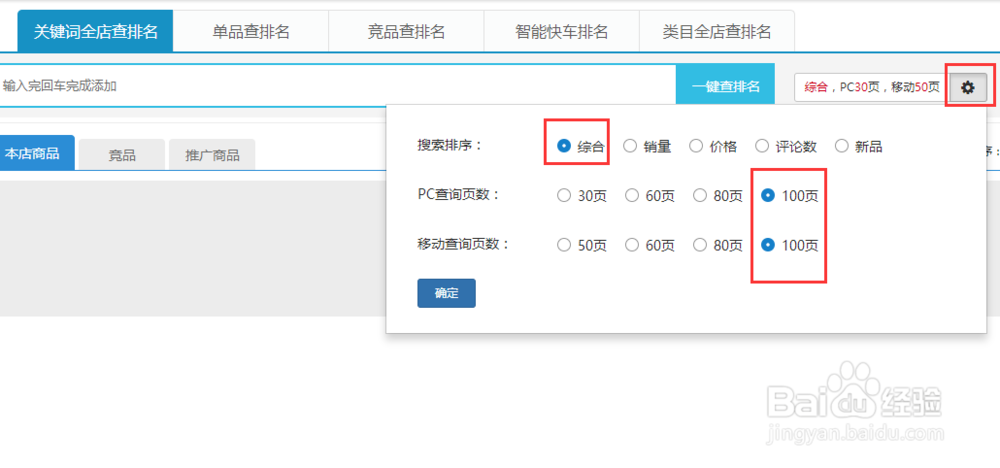
Task: Confirm settings with 确定 button
Action: [446, 293]
